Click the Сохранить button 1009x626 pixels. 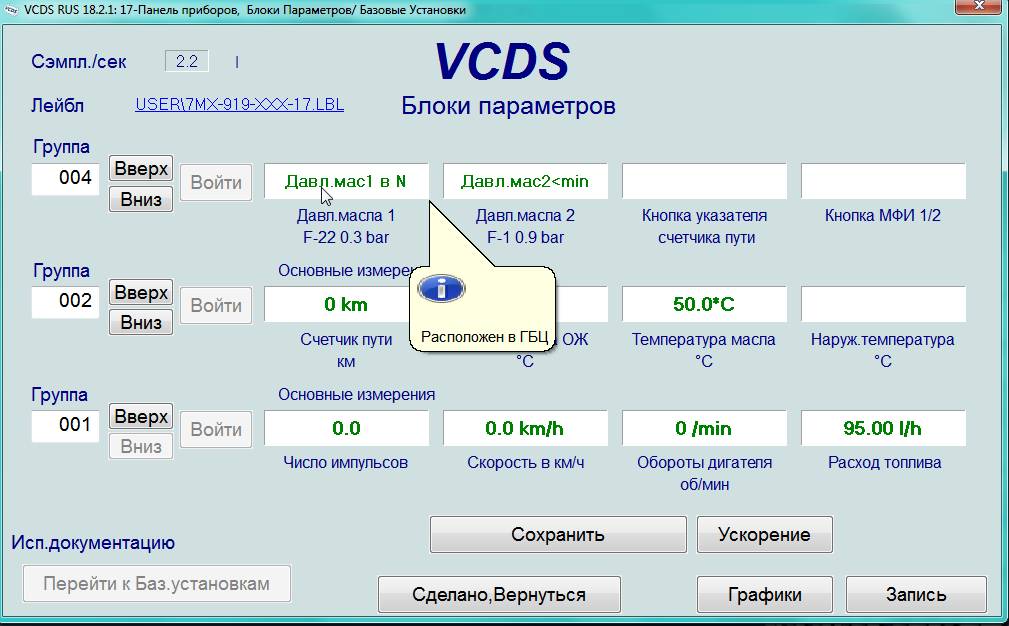point(558,534)
